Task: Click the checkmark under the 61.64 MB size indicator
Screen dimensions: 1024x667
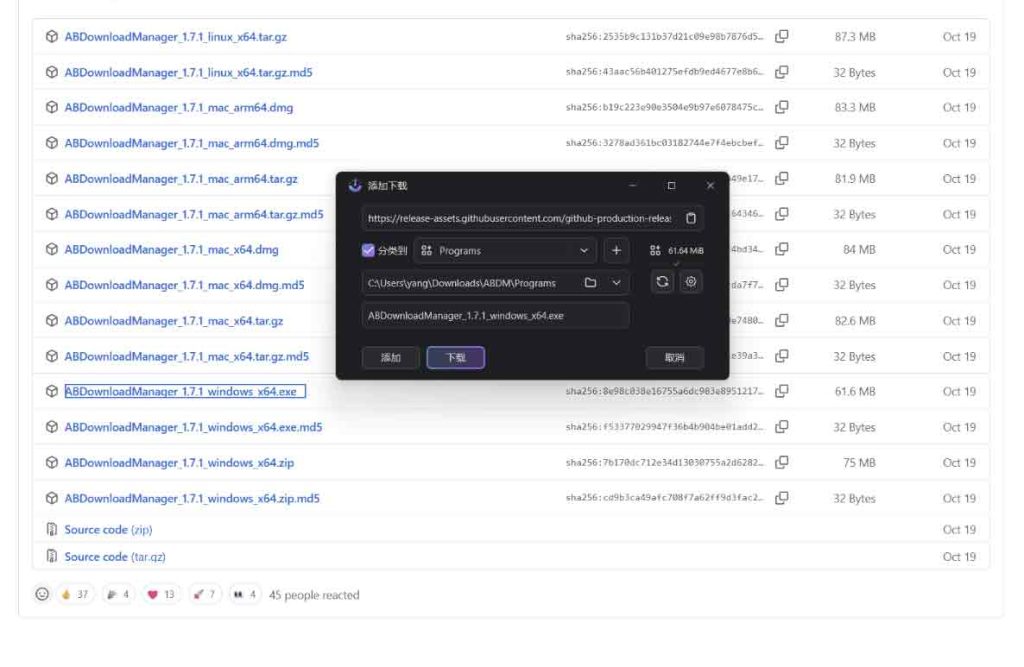Action: [x=675, y=261]
